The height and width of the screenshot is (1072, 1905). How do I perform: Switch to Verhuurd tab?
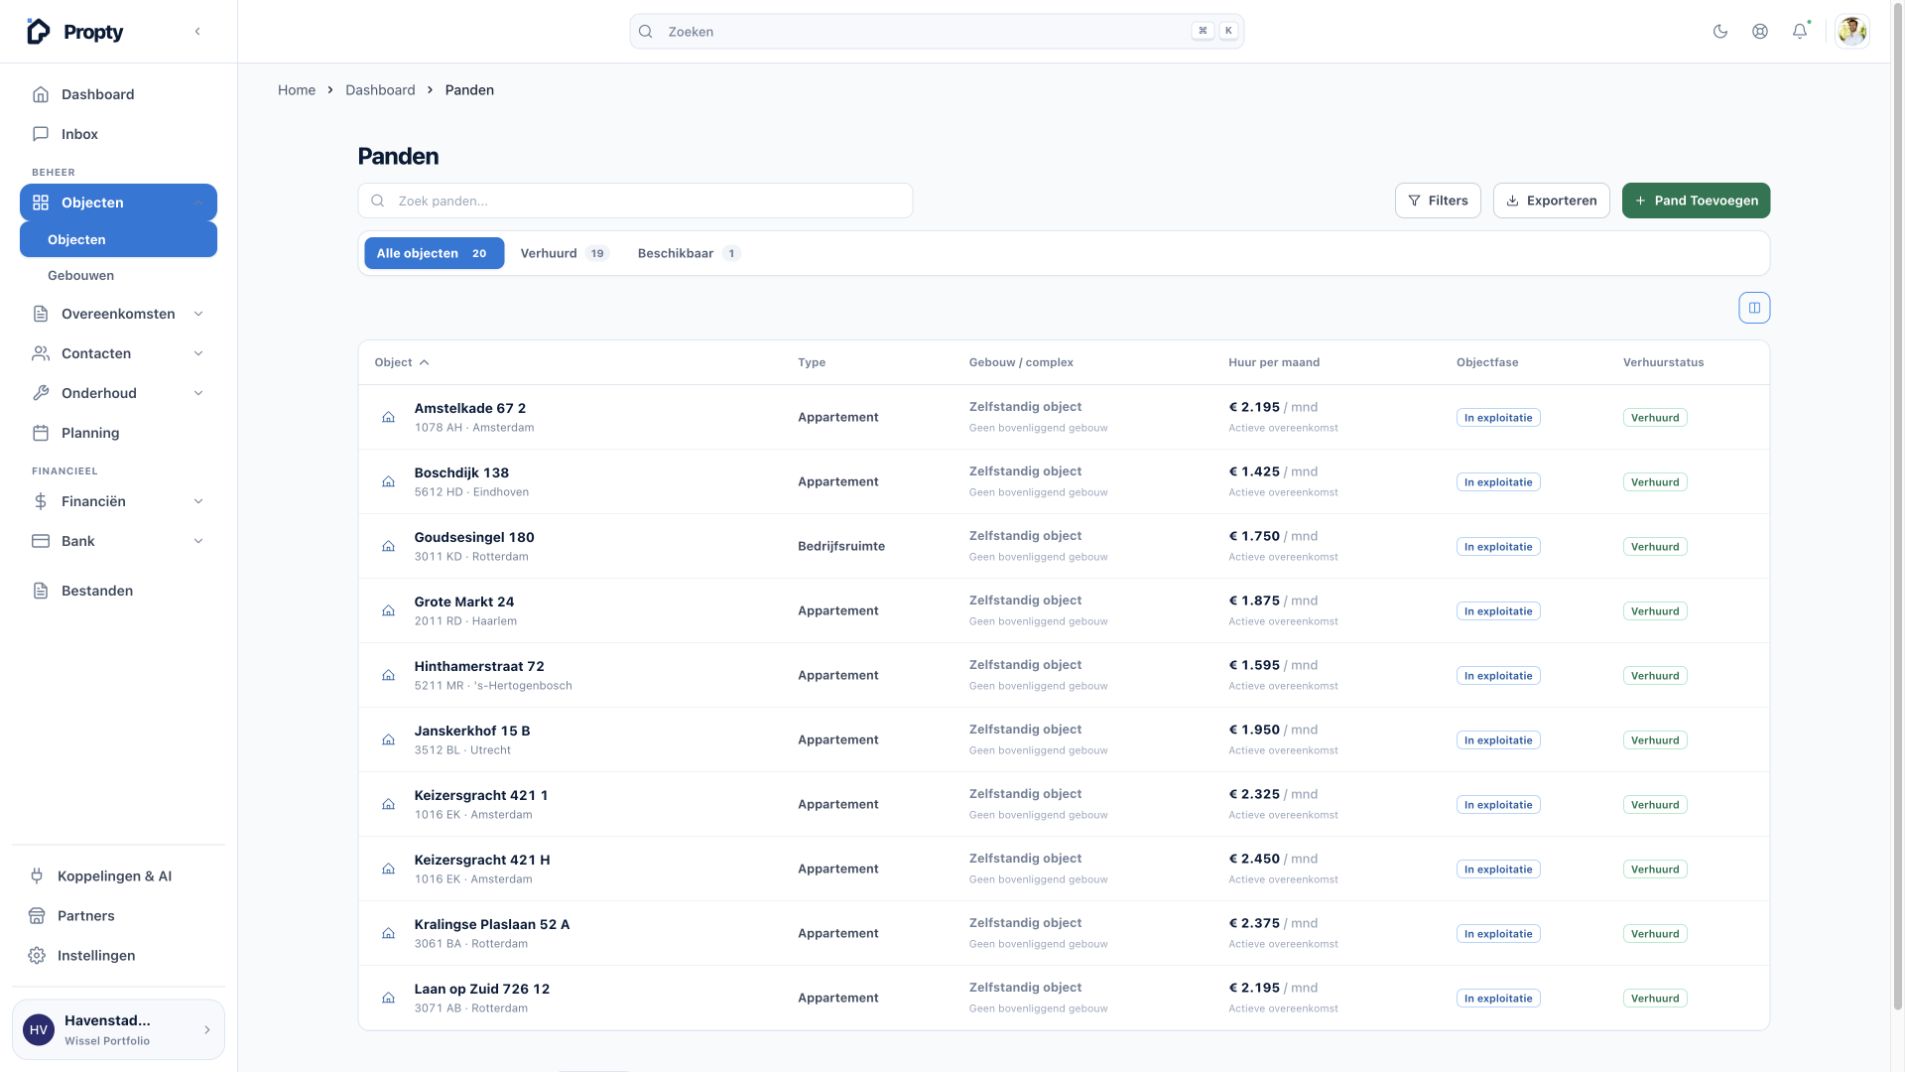tap(564, 253)
